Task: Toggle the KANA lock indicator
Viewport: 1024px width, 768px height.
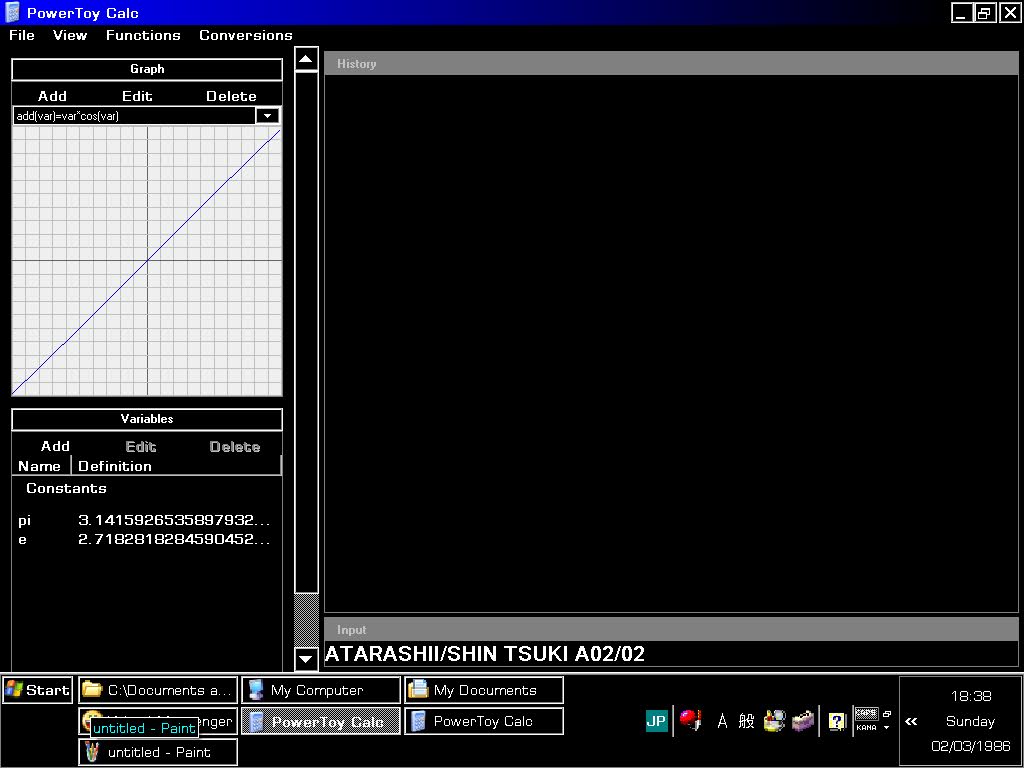Action: [866, 728]
